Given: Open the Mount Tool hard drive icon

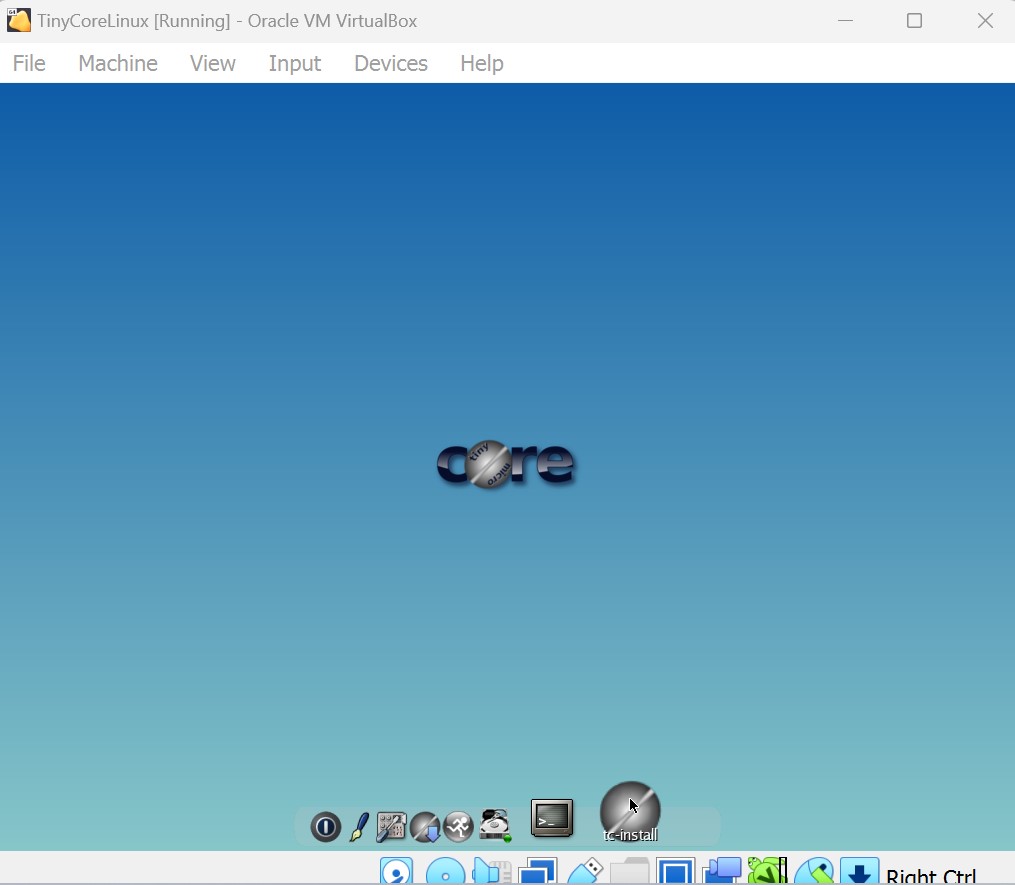Looking at the screenshot, I should pos(495,825).
